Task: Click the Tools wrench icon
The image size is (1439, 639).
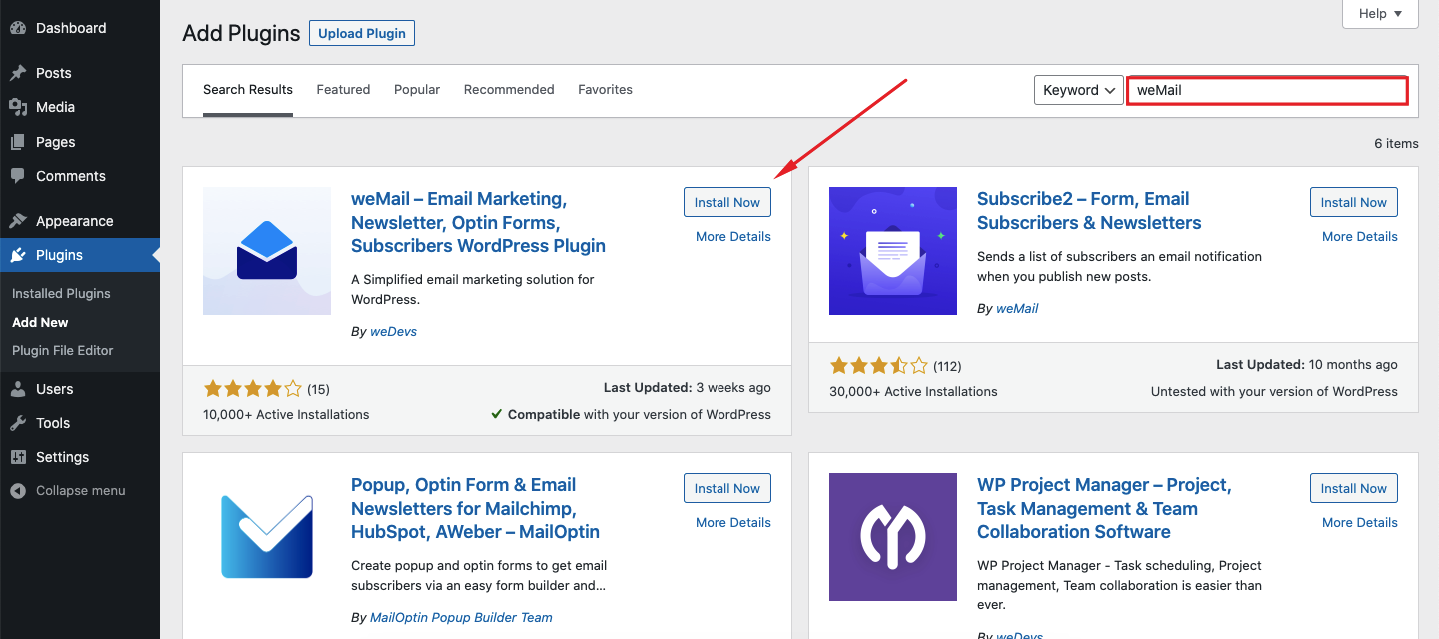Action: coord(20,422)
